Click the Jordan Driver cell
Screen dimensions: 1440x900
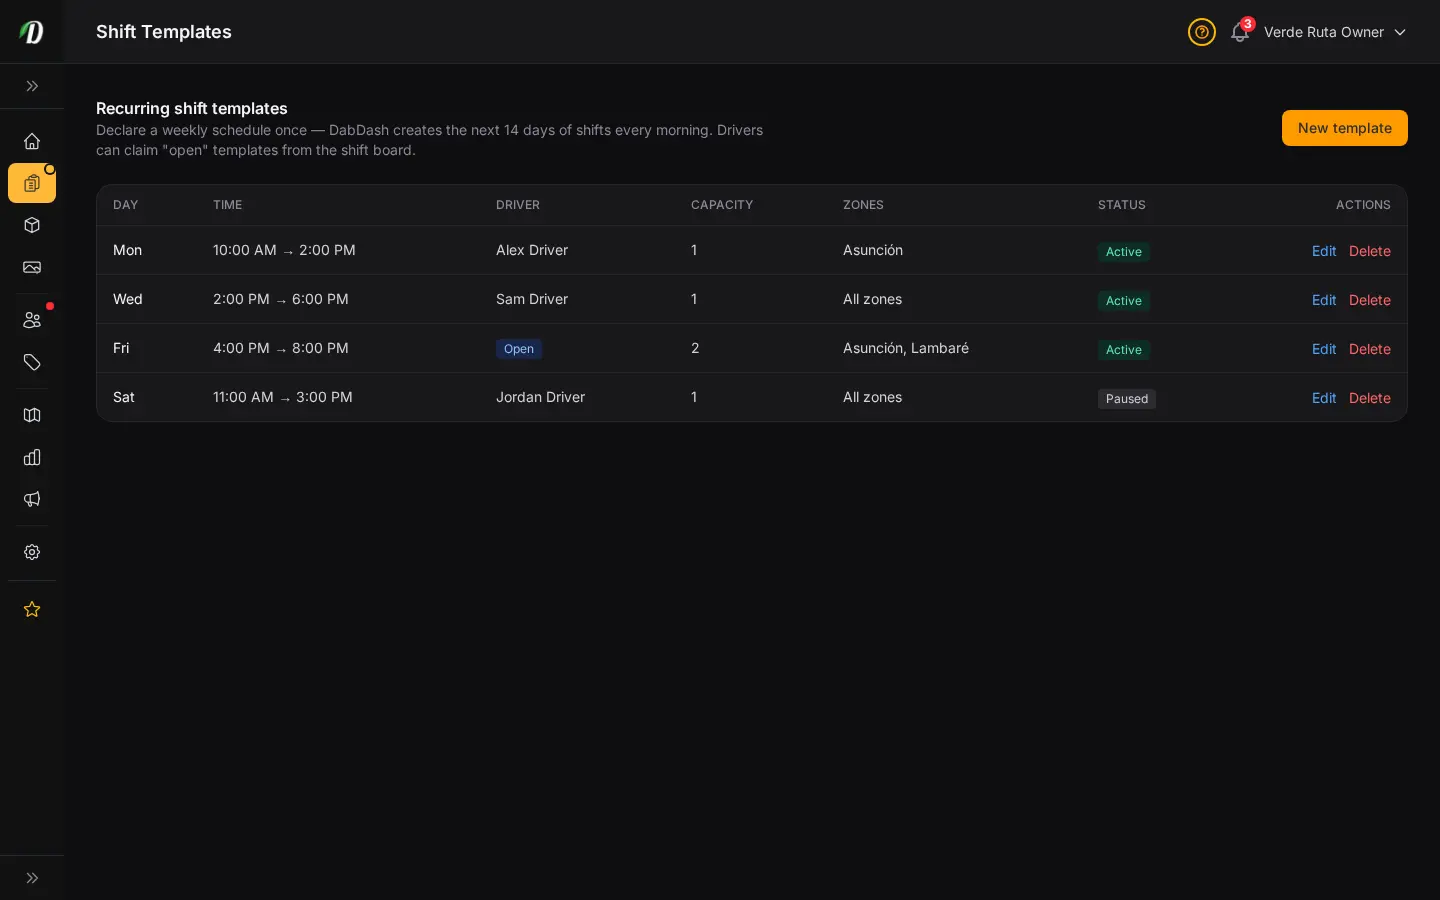point(540,397)
